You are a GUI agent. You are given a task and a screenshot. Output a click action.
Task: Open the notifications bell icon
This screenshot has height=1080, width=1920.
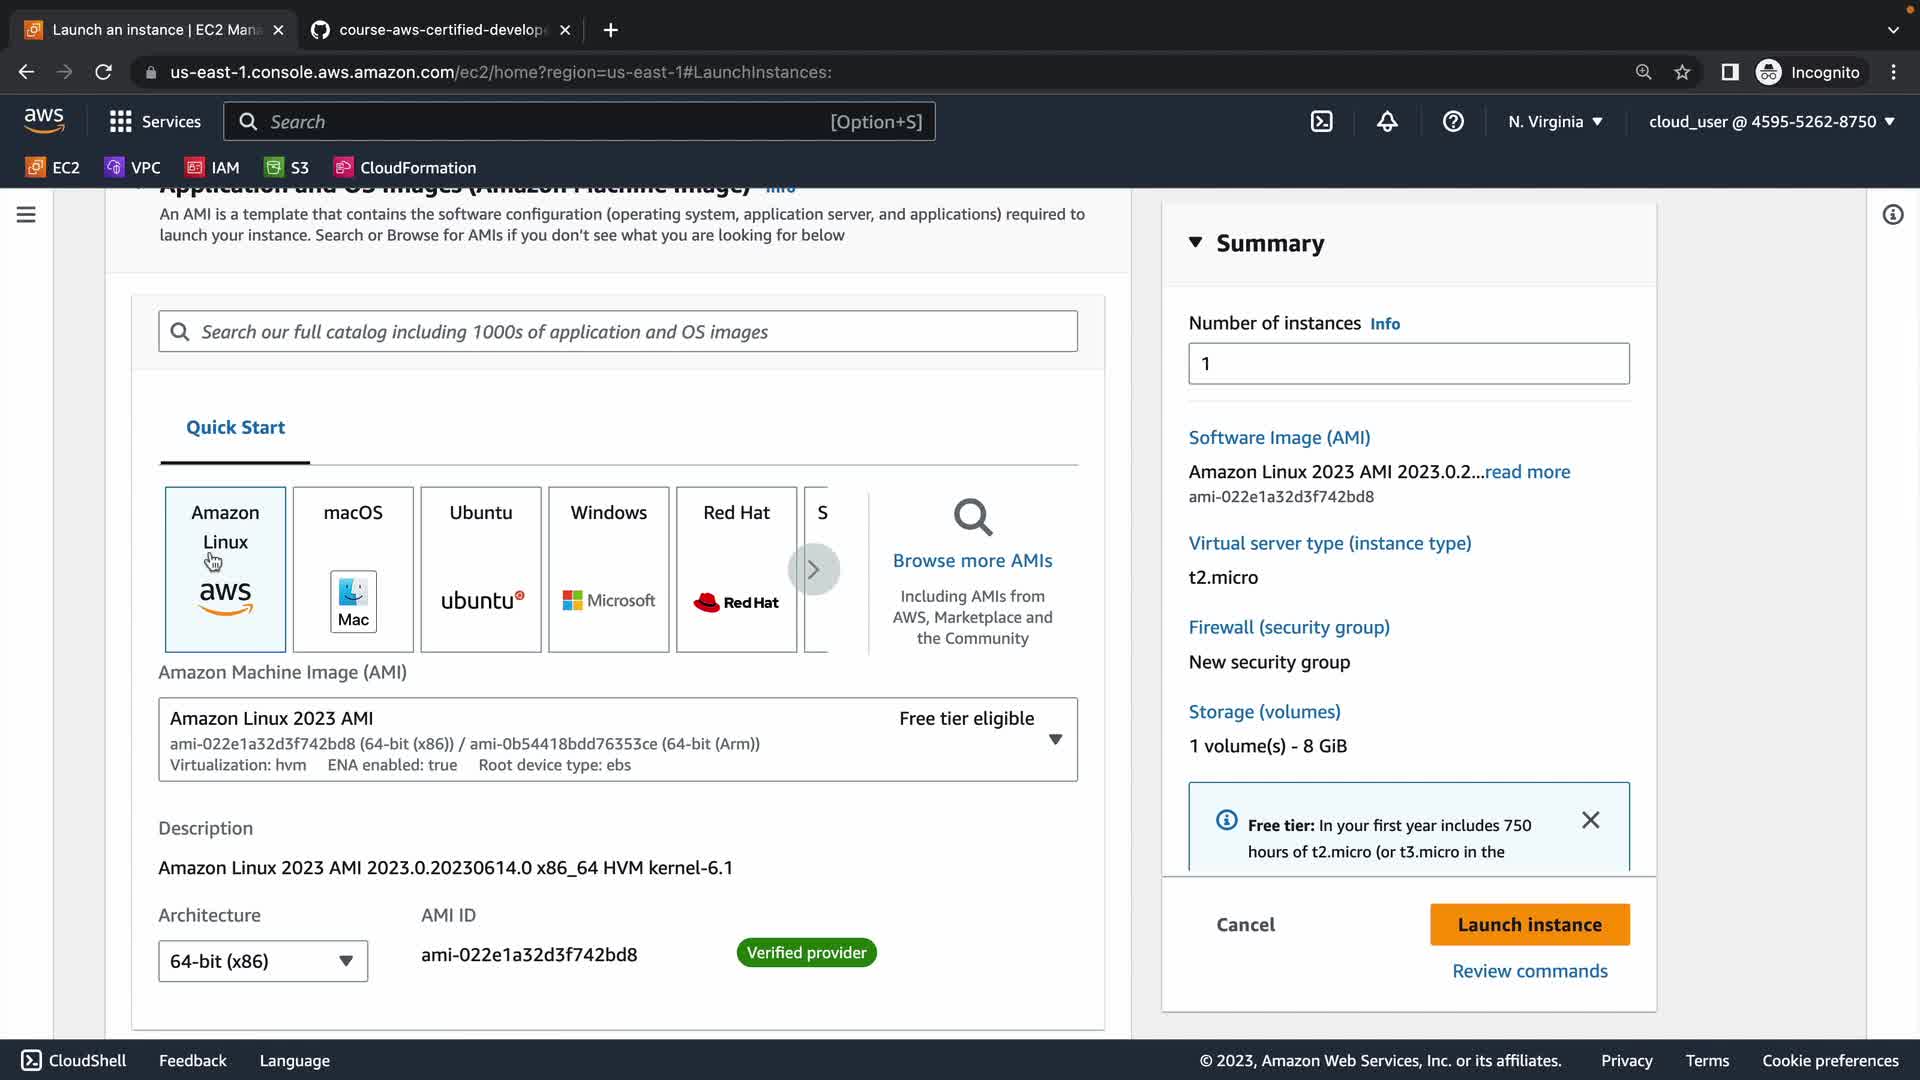click(x=1387, y=122)
